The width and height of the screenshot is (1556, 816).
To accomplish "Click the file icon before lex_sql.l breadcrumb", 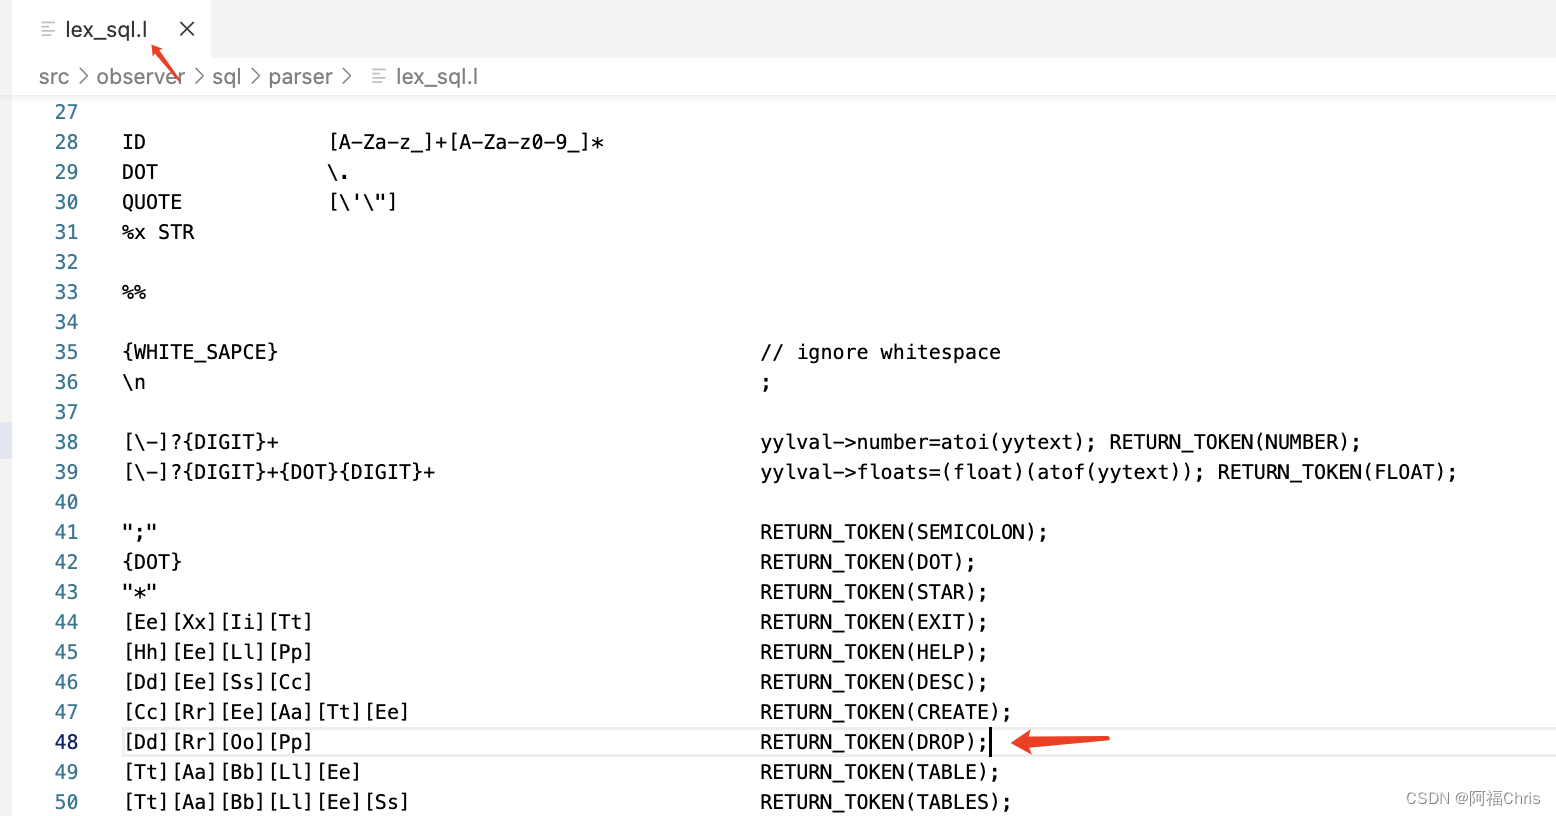I will tap(378, 76).
